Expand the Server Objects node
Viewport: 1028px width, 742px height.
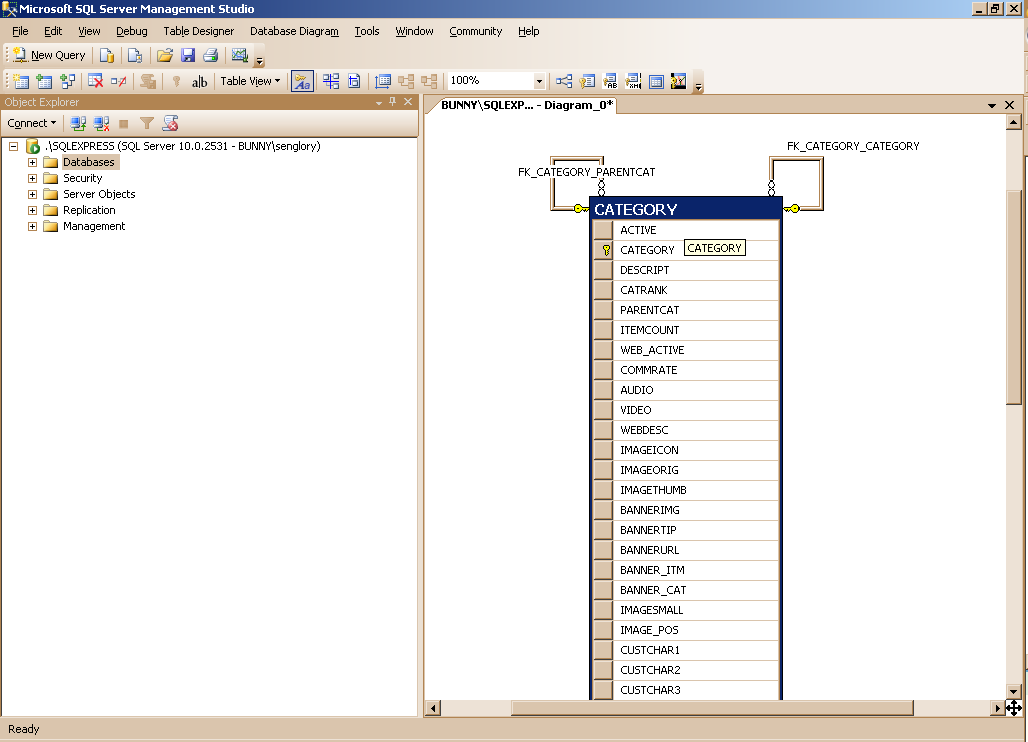(32, 194)
